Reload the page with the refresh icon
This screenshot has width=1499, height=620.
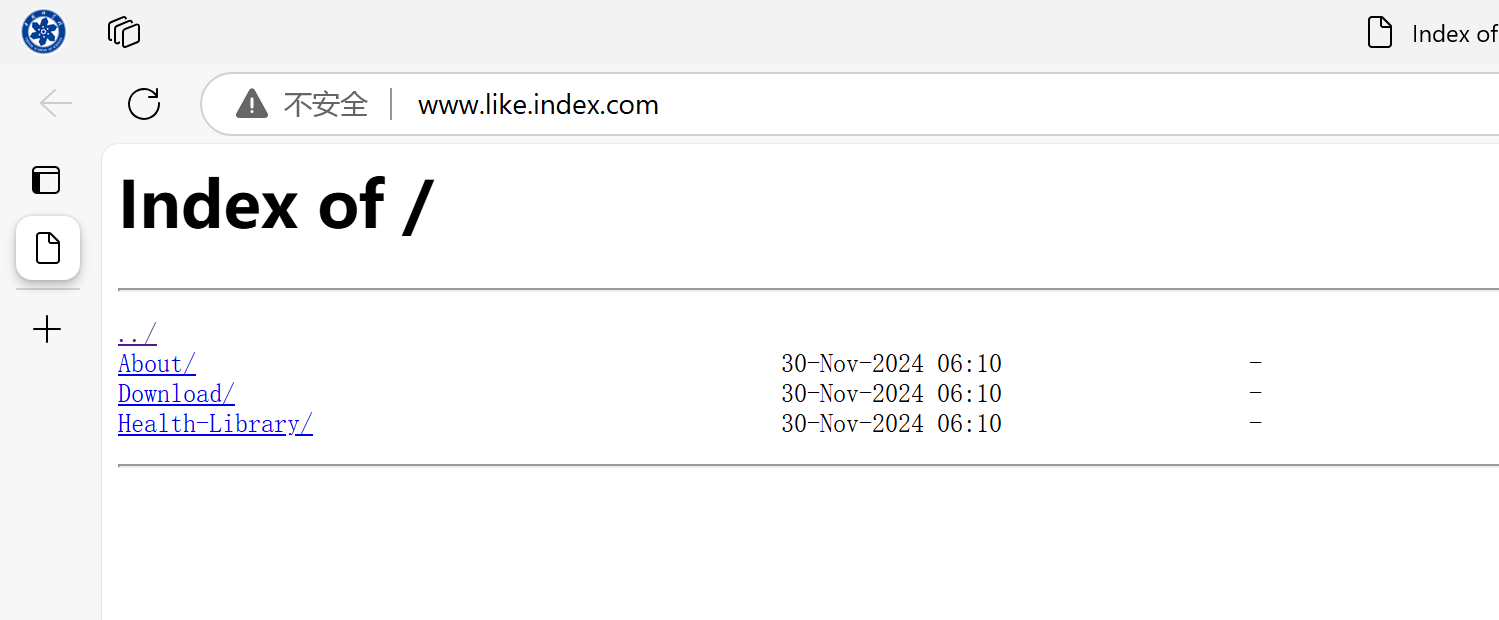tap(144, 104)
